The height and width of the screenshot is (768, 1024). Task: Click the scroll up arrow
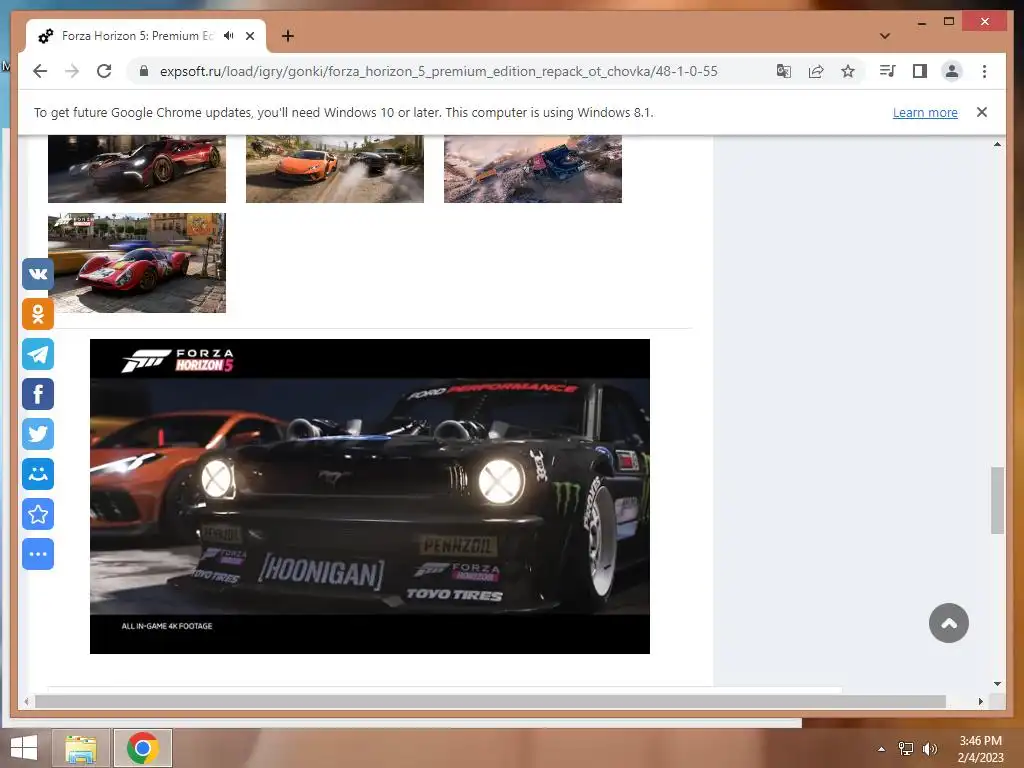pos(997,144)
